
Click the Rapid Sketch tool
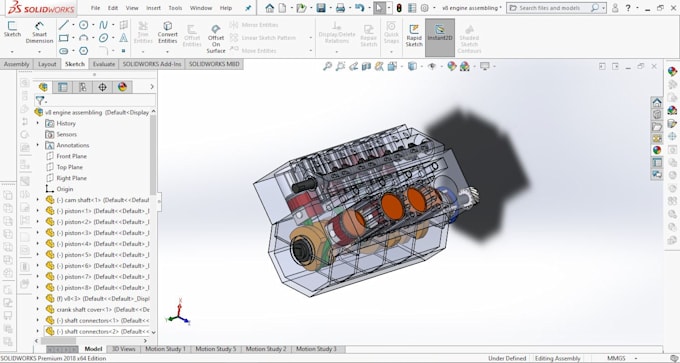click(x=414, y=35)
